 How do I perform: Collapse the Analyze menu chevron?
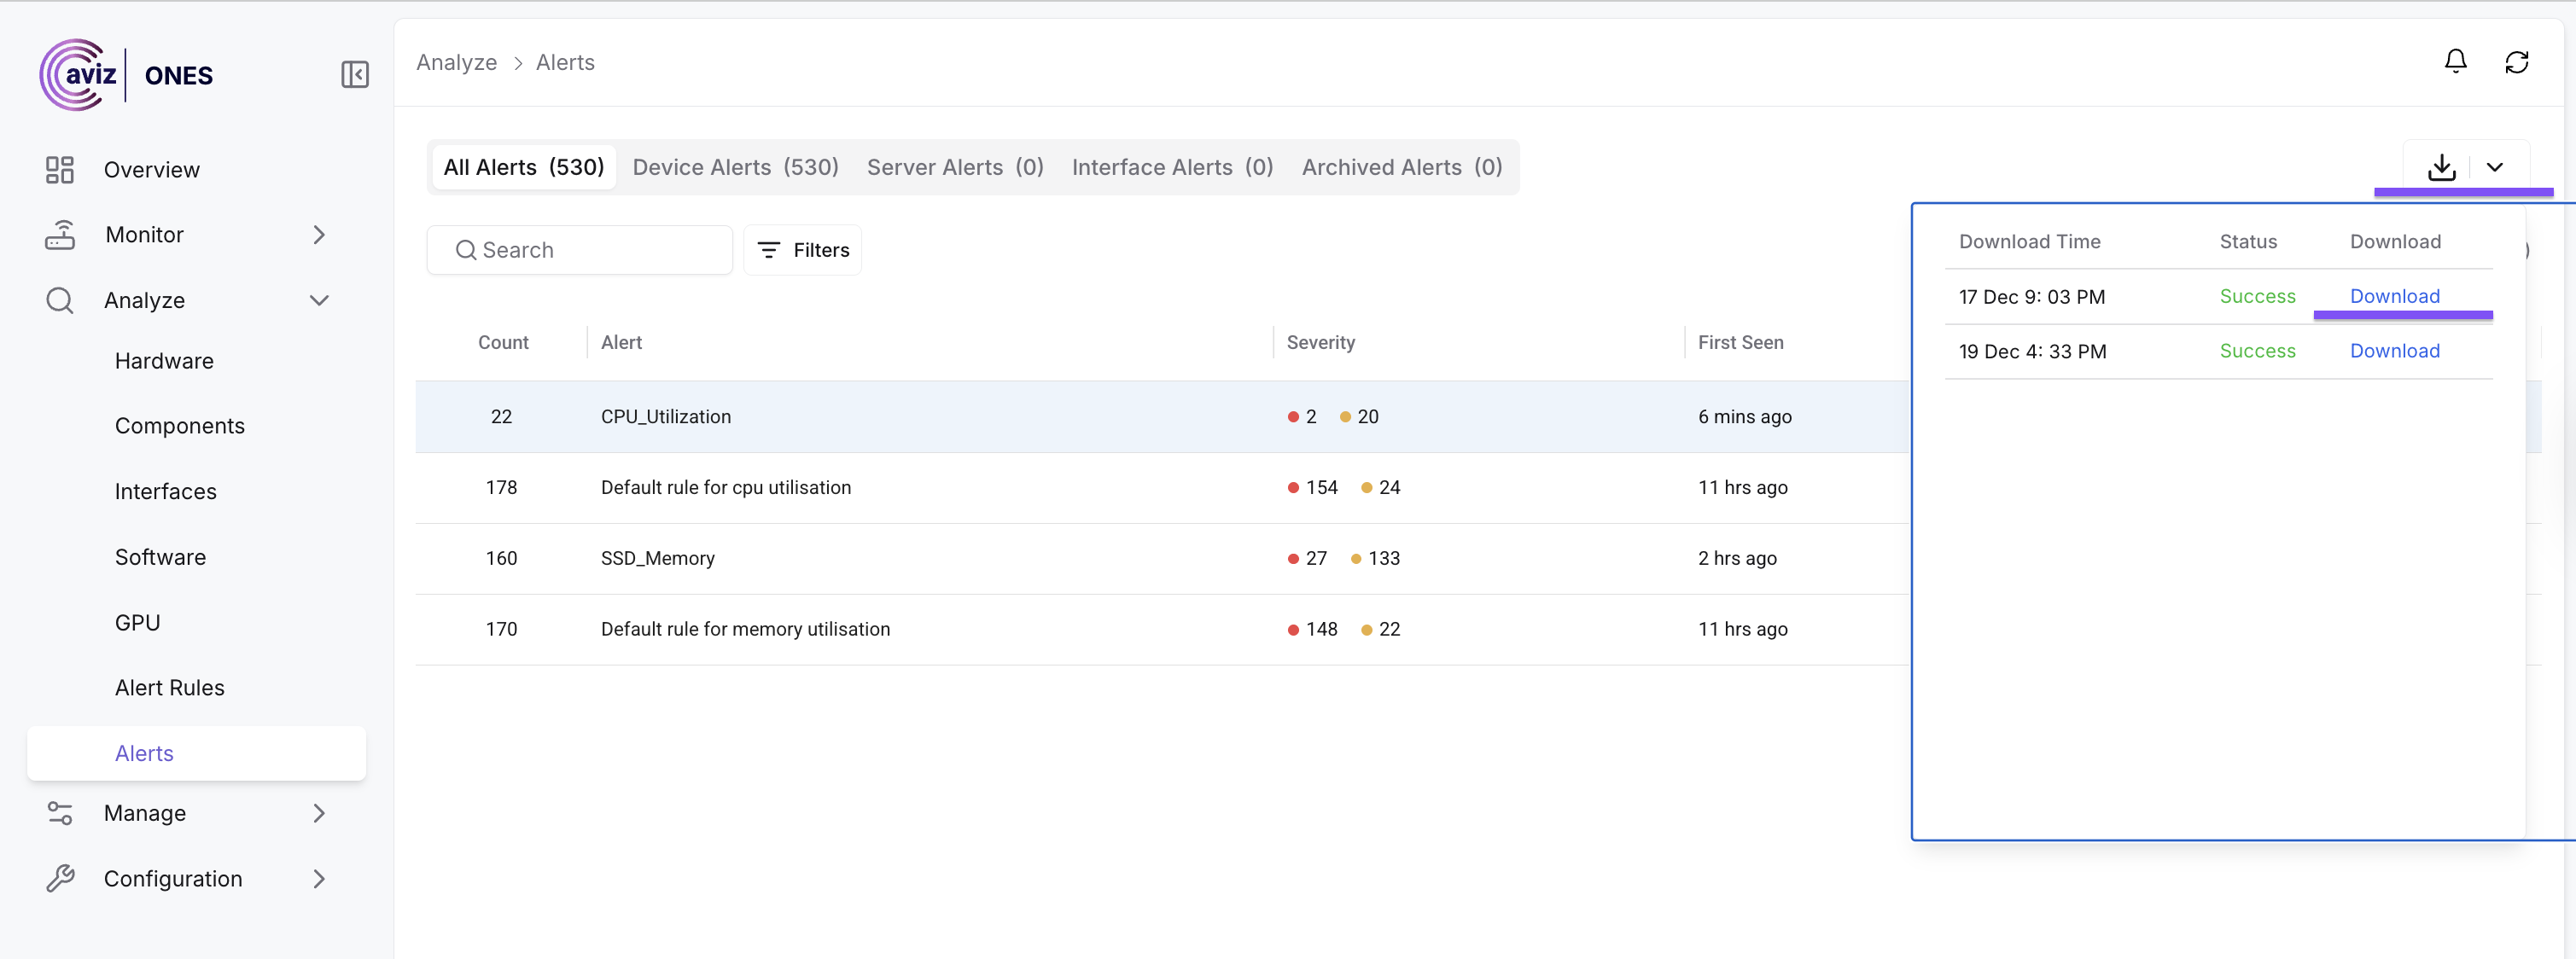pos(319,300)
